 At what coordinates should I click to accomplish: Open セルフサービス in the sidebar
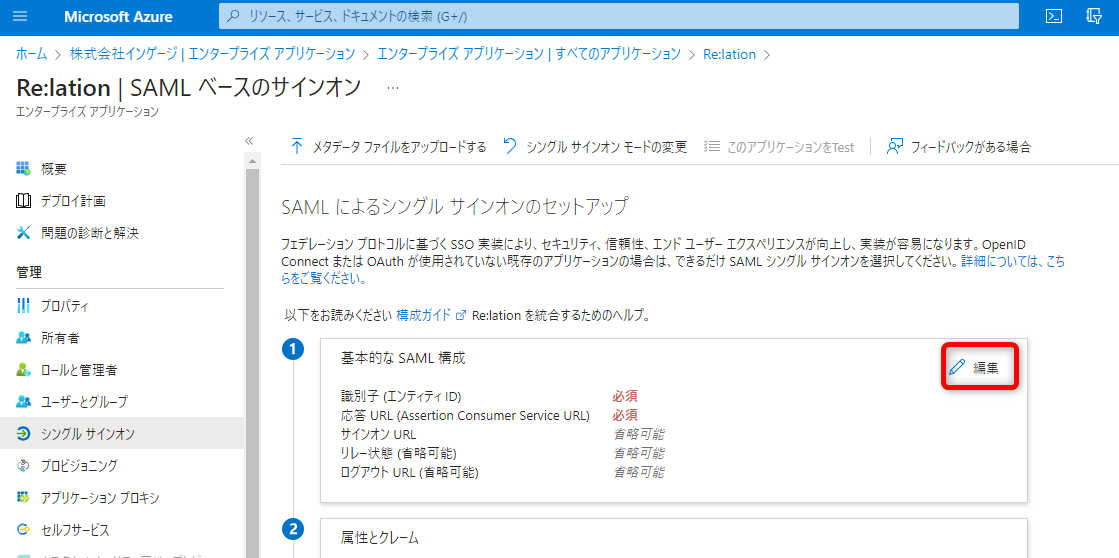click(x=75, y=530)
